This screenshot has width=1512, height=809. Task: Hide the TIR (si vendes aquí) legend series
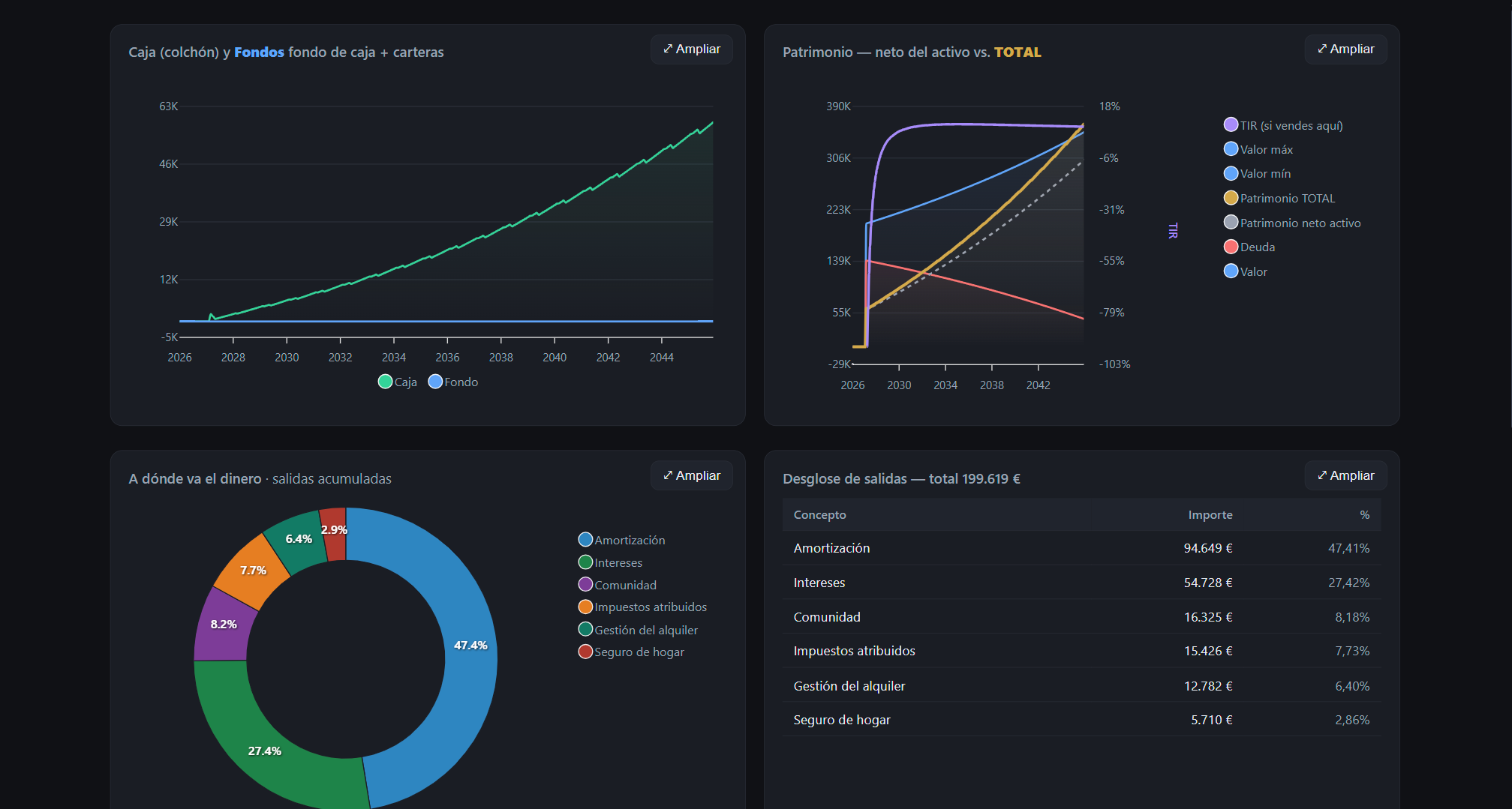pos(1283,126)
